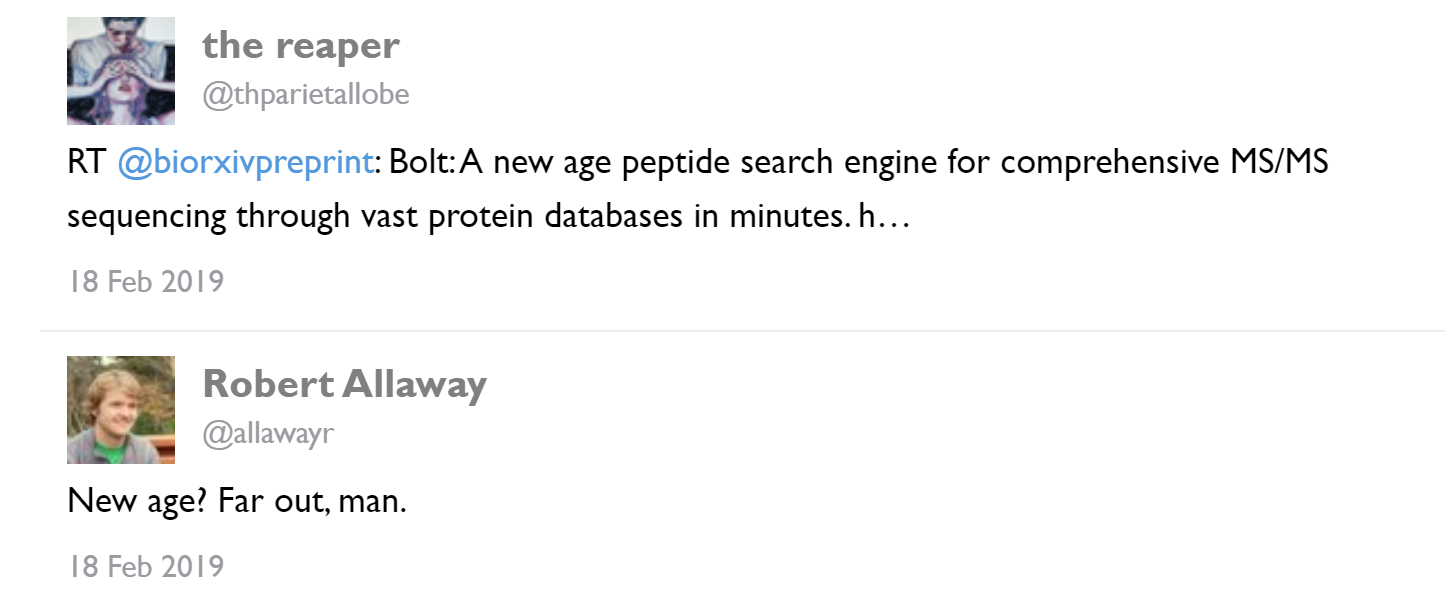The image size is (1445, 599).
Task: Open the date under the reaper's tweet
Action: click(x=146, y=281)
